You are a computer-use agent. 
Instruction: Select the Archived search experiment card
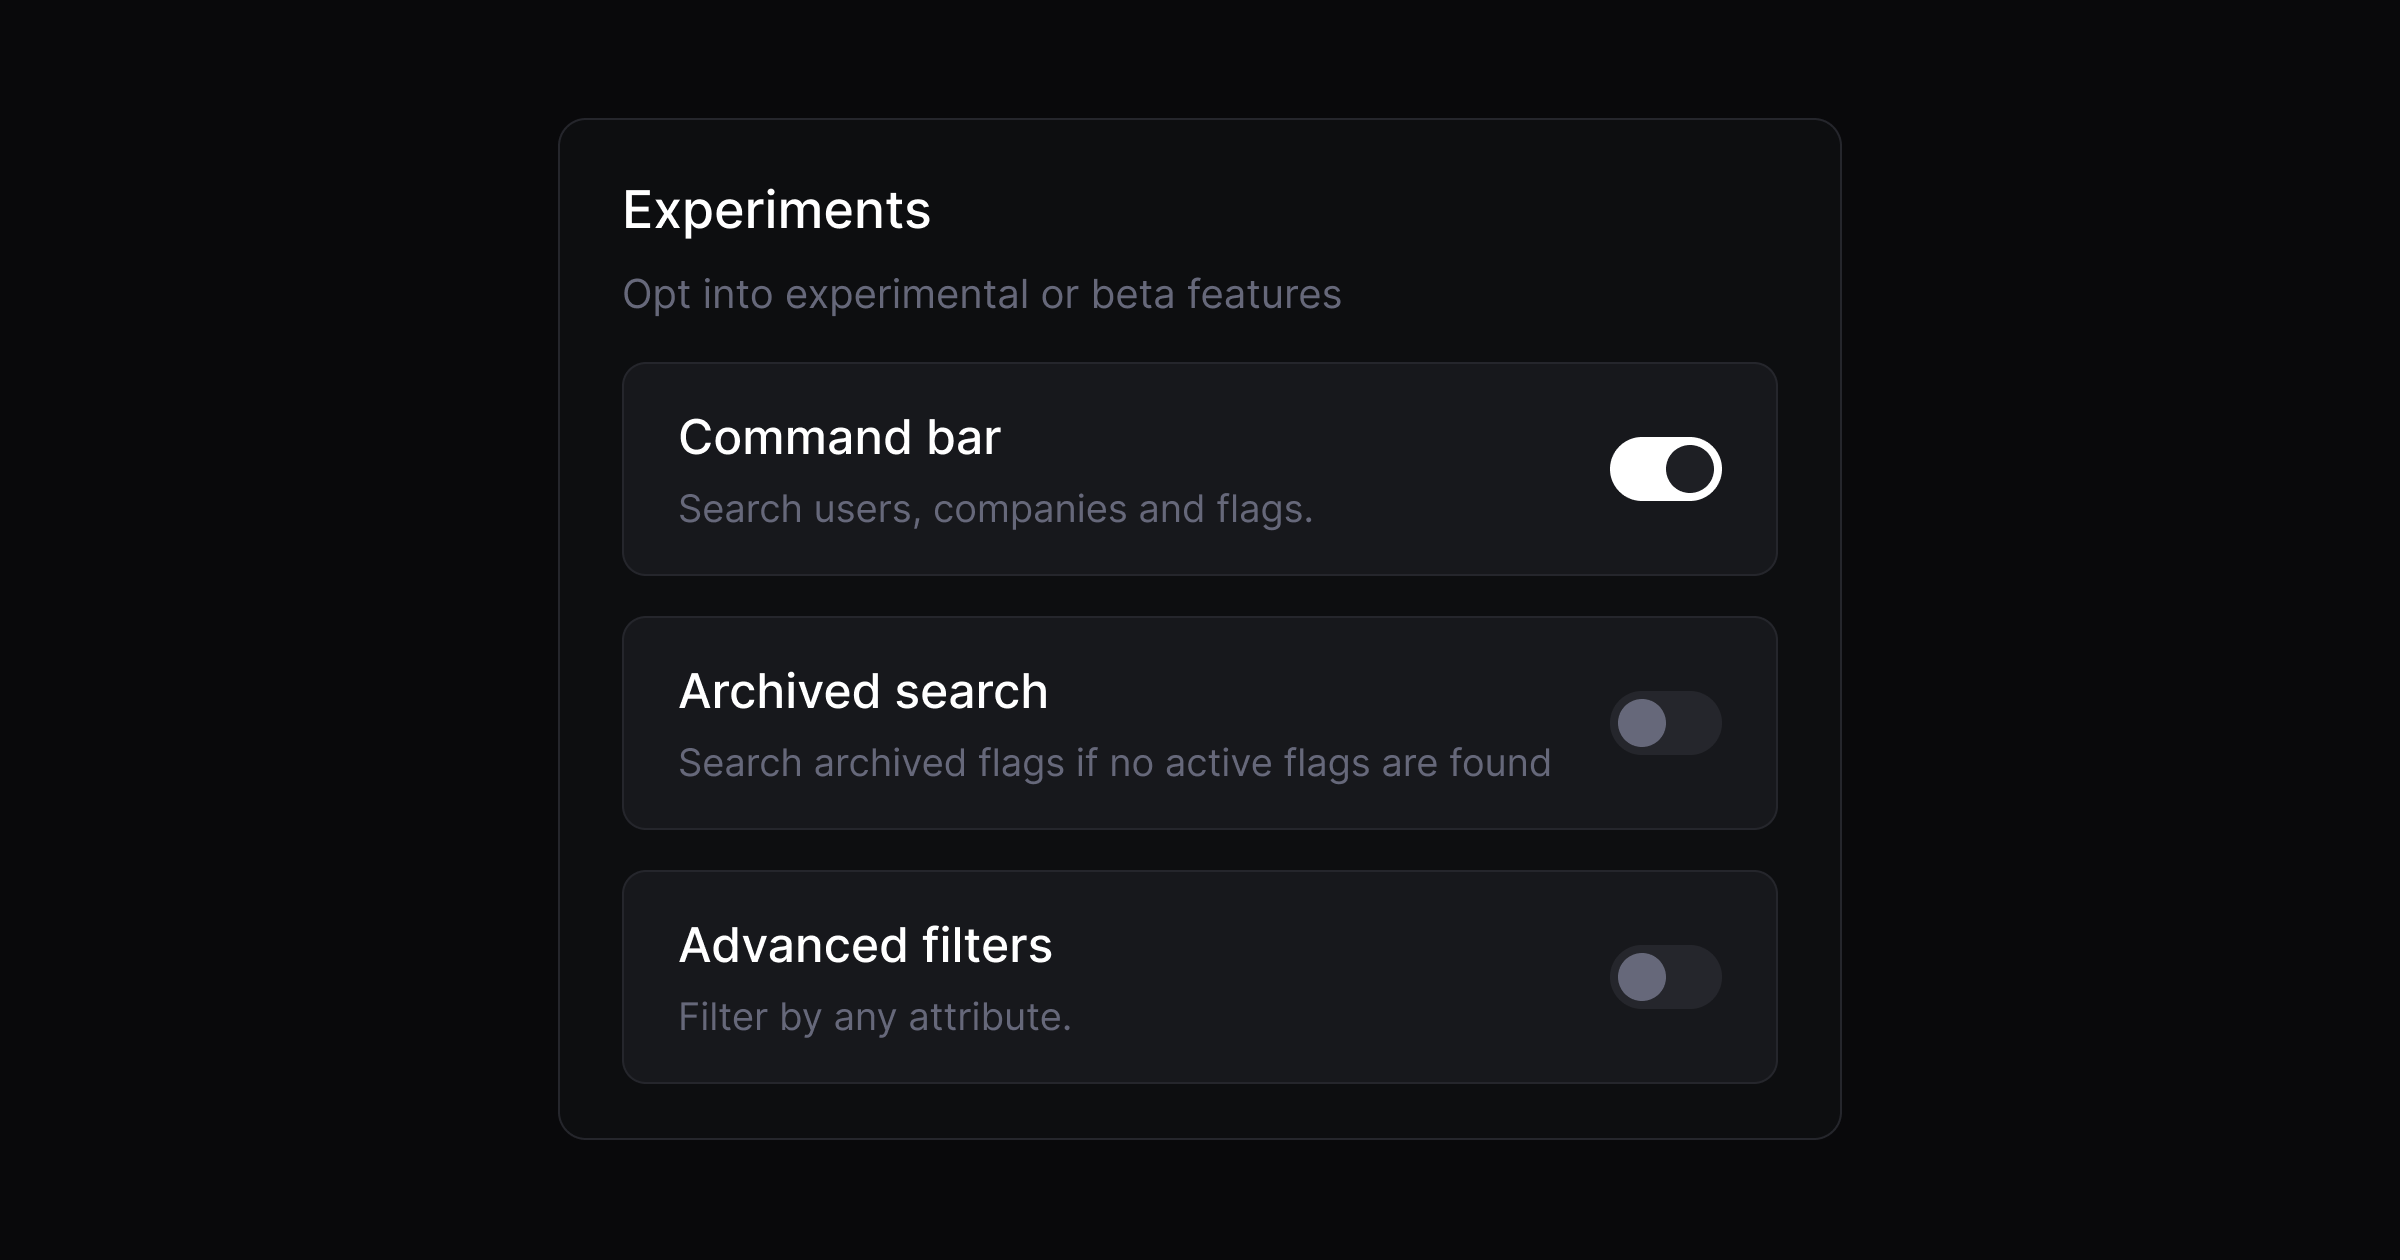[x=1199, y=723]
